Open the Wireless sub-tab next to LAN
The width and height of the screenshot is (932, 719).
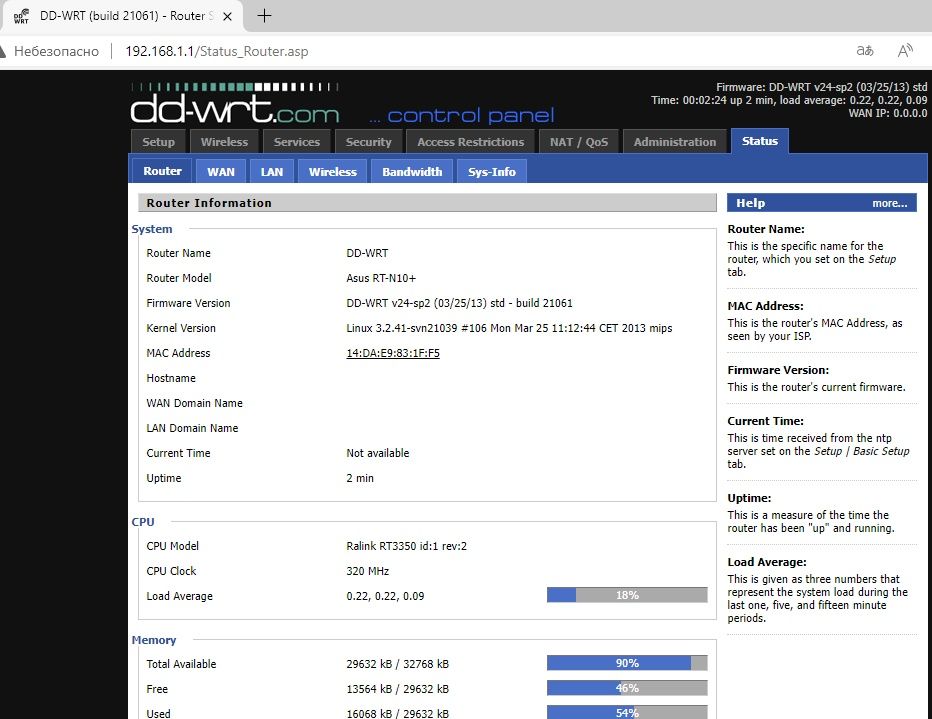(333, 172)
